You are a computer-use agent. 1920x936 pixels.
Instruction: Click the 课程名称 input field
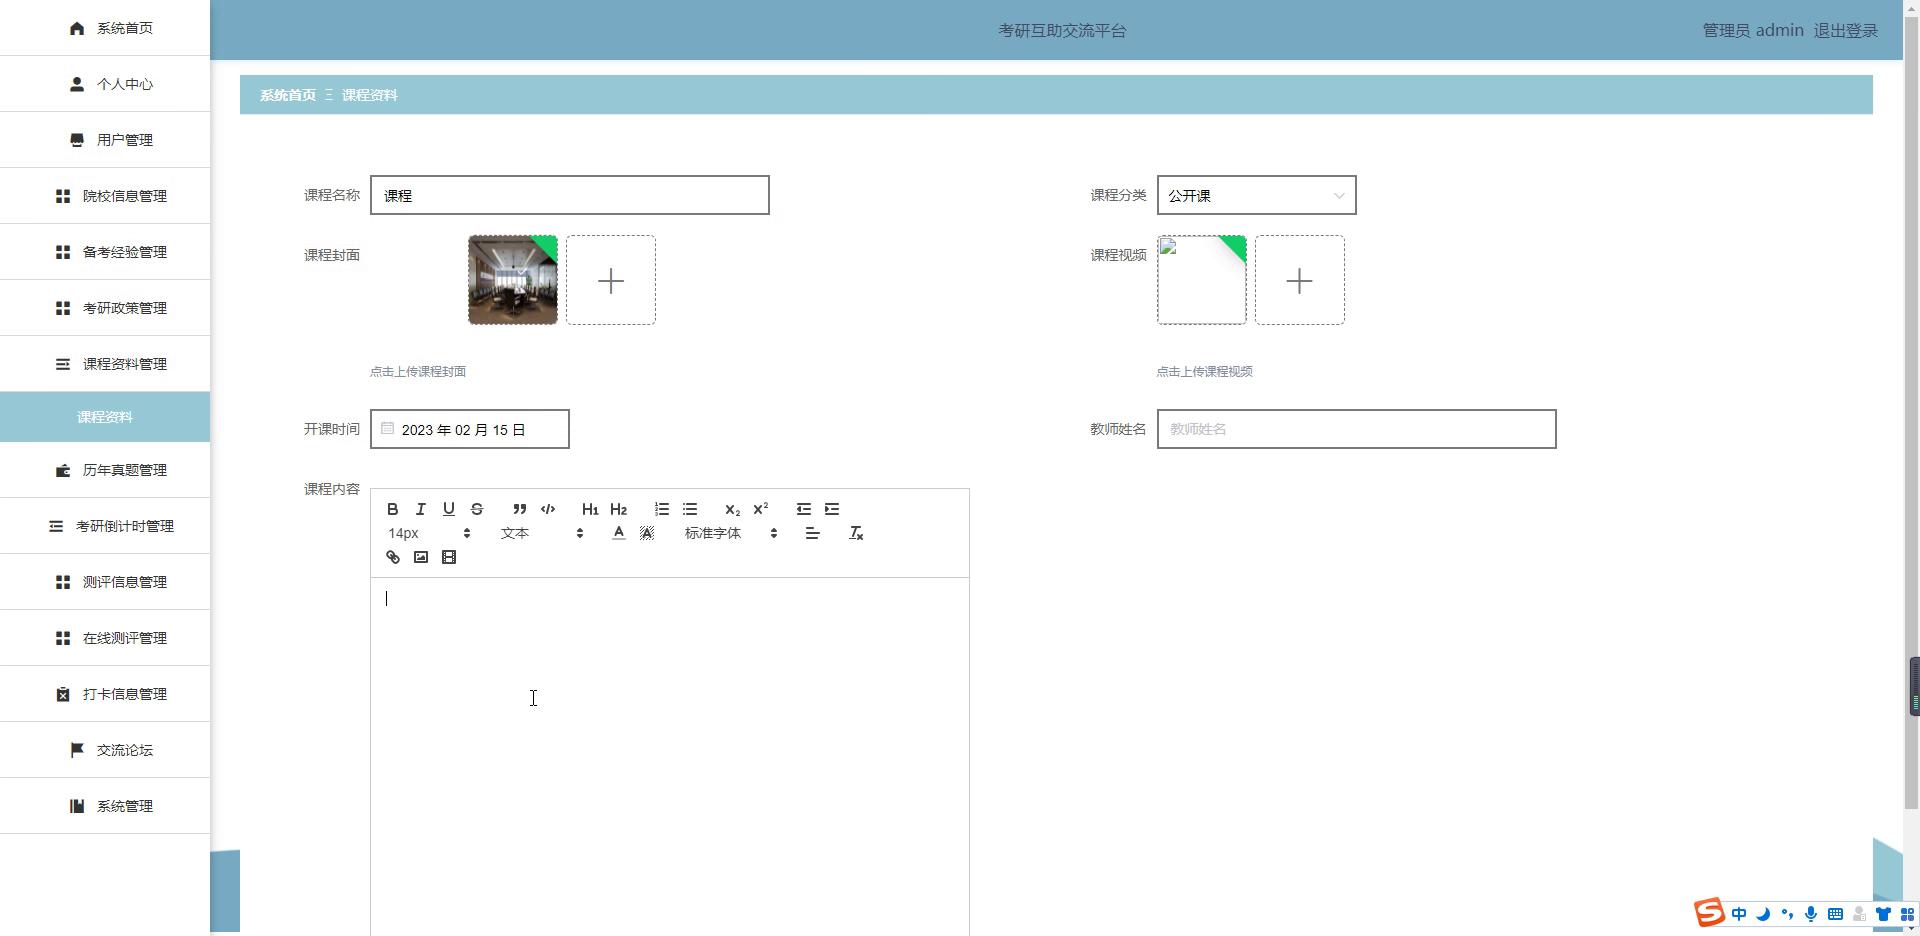tap(569, 195)
